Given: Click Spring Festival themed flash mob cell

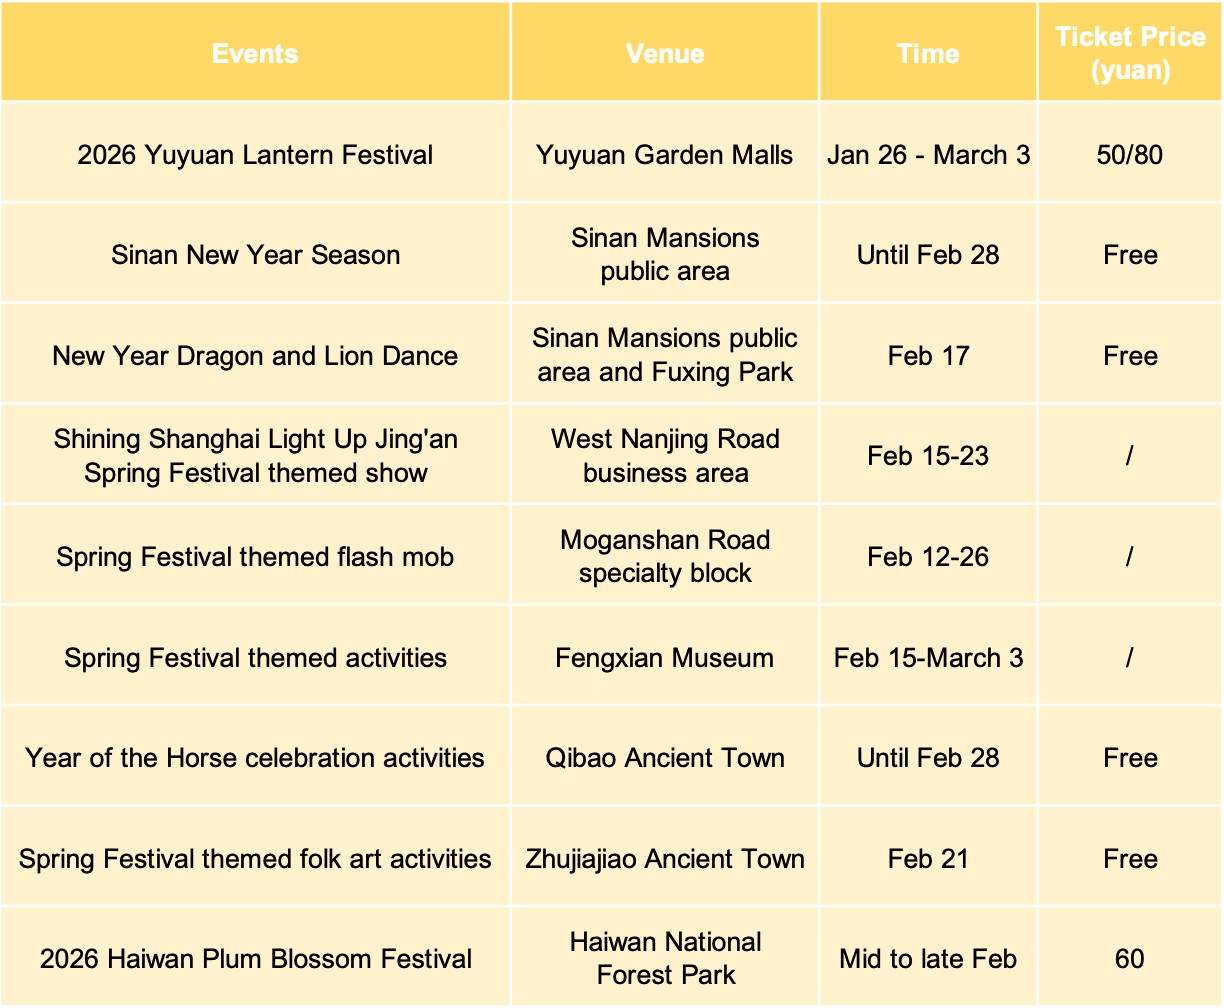Looking at the screenshot, I should 255,557.
